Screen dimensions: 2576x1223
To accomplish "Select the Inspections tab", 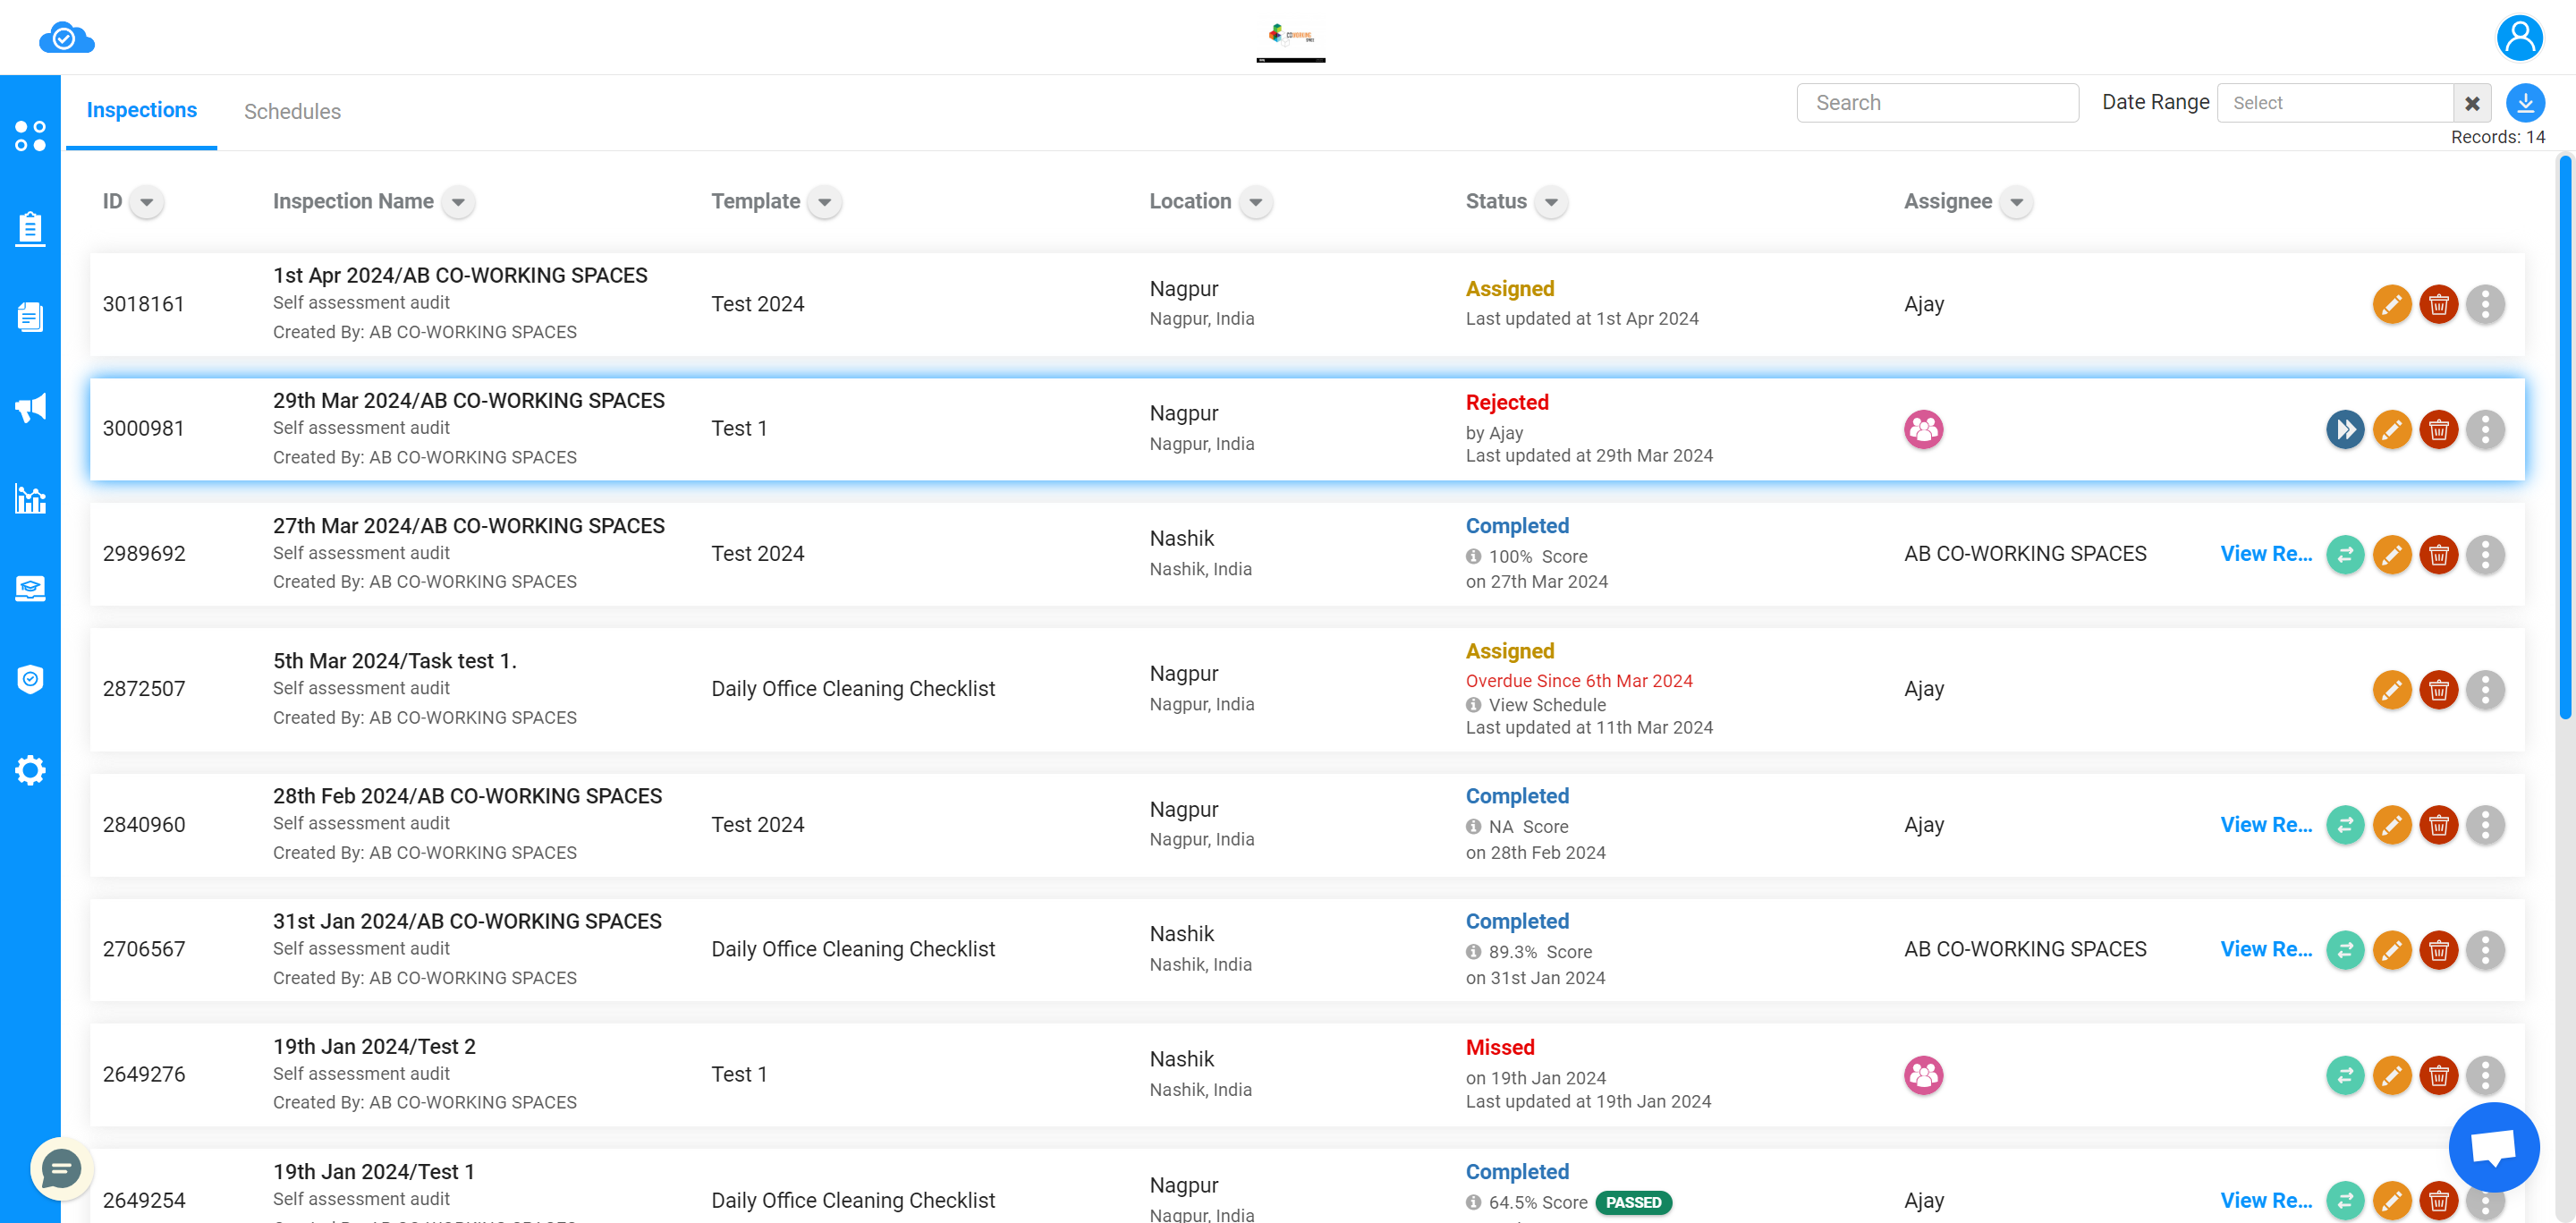I will (x=143, y=112).
